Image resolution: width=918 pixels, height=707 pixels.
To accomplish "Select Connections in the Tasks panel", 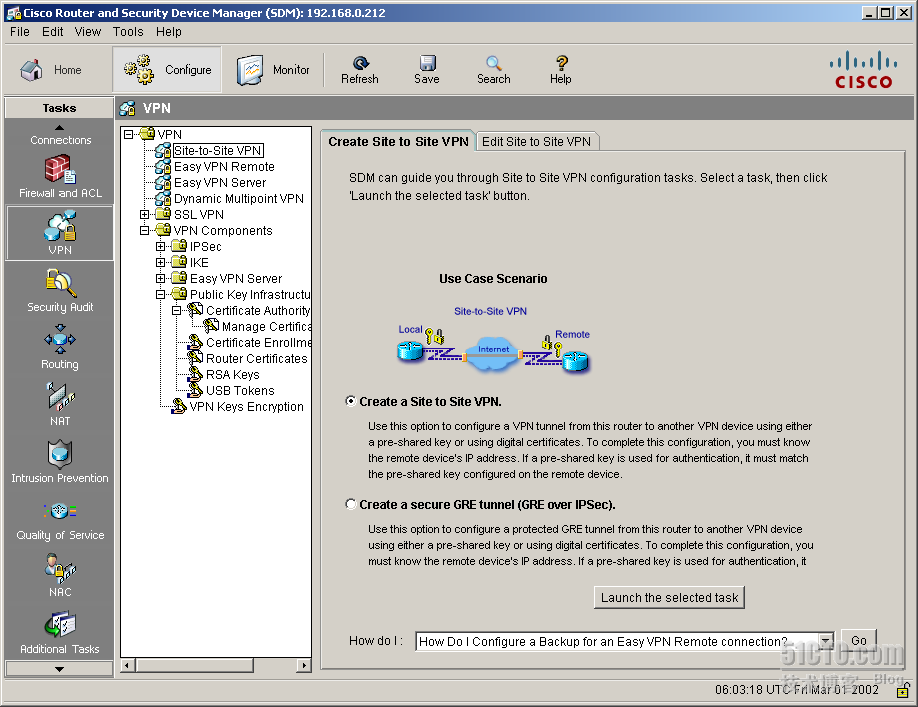I will (60, 140).
